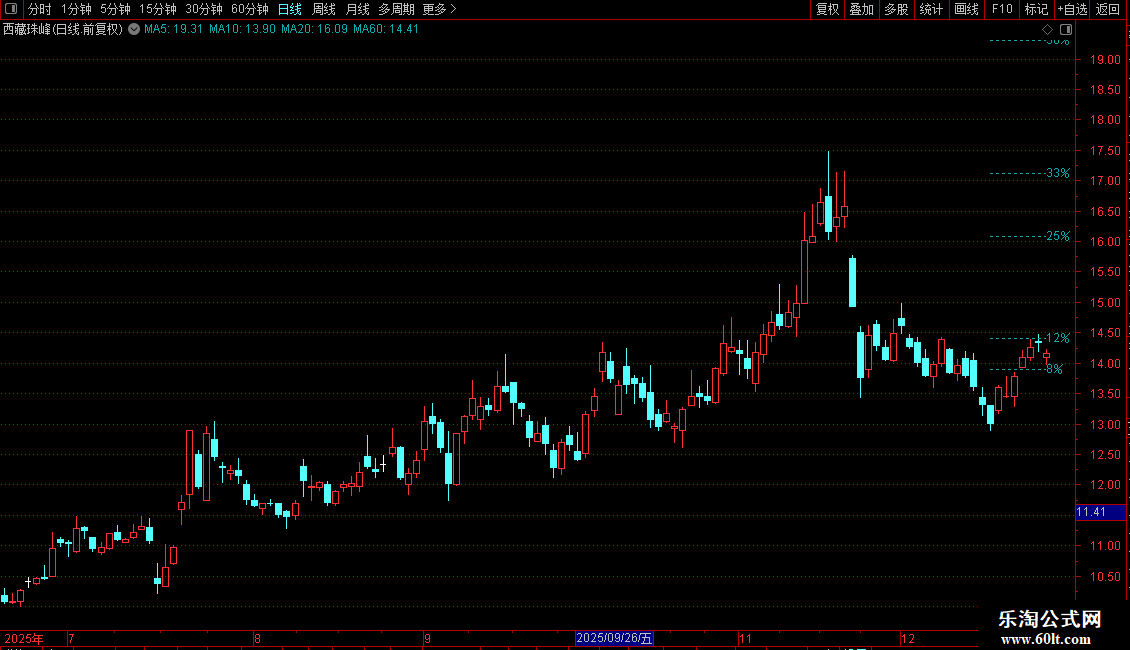
Task: Open F10 company info
Action: [x=1002, y=9]
